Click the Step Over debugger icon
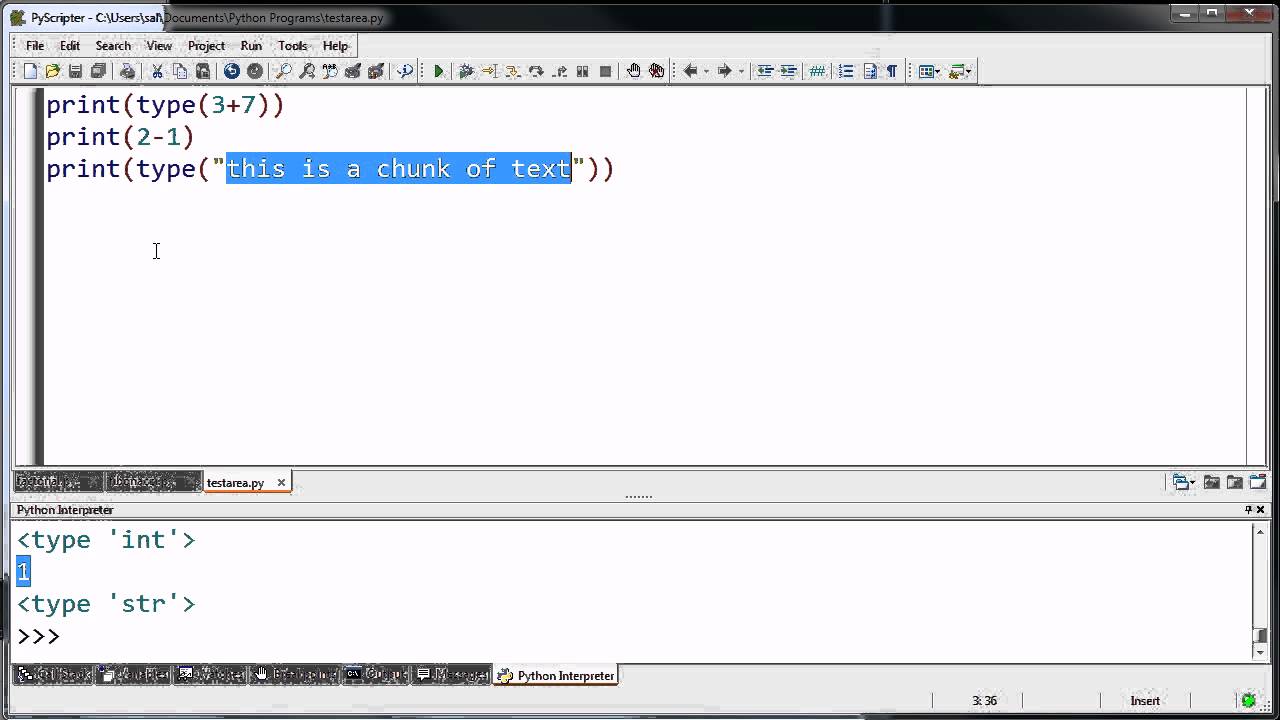Image resolution: width=1280 pixels, height=720 pixels. click(x=536, y=71)
